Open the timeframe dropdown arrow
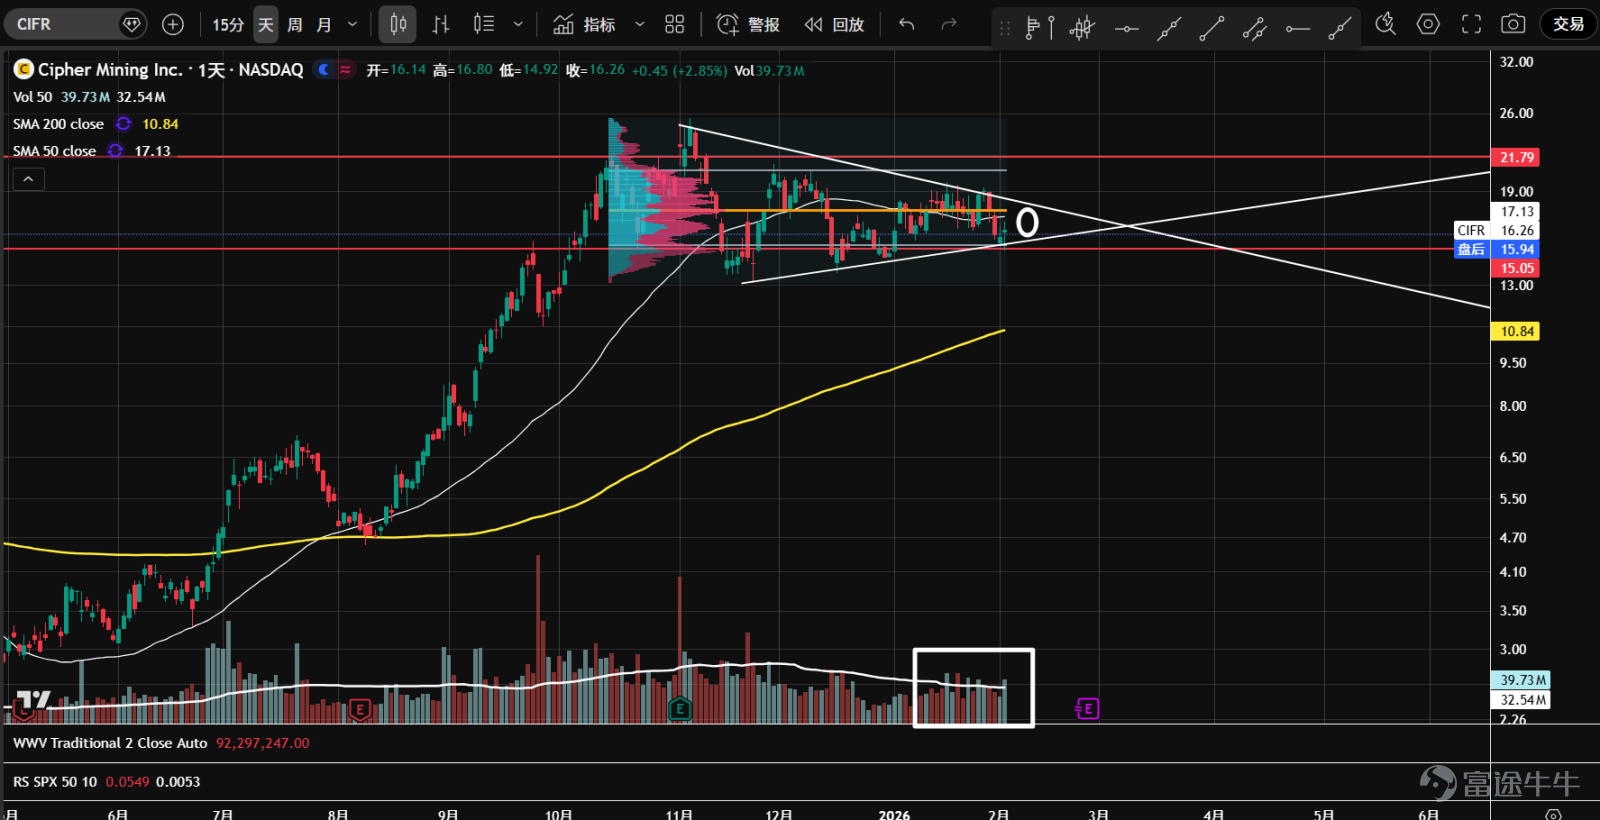This screenshot has height=820, width=1600. point(352,24)
